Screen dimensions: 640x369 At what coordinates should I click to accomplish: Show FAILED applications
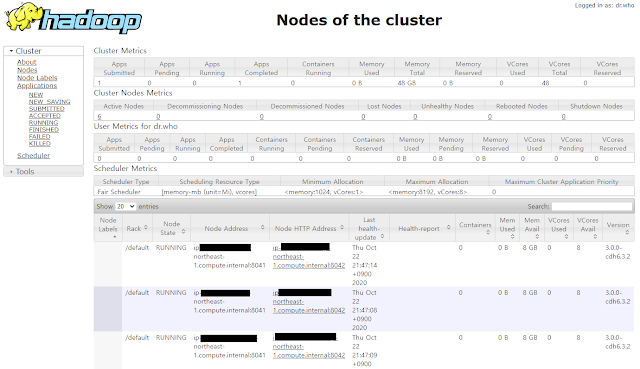tap(40, 136)
